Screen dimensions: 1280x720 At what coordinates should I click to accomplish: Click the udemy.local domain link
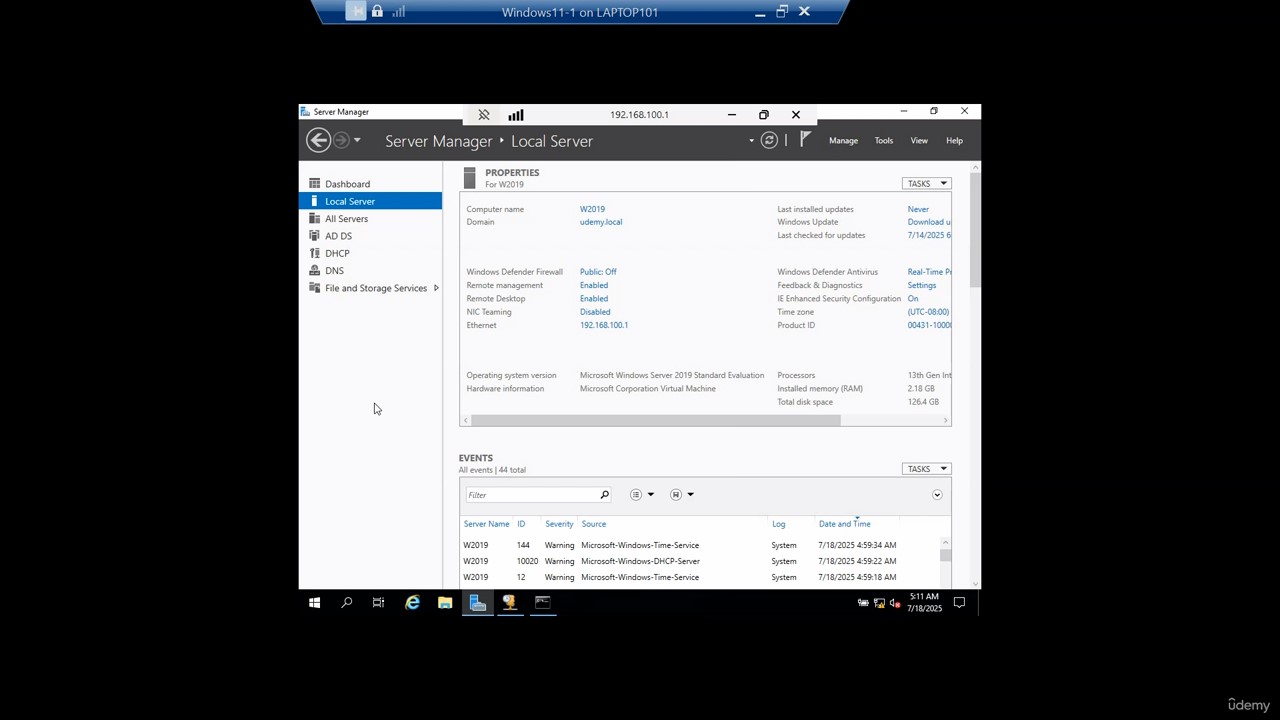[601, 222]
